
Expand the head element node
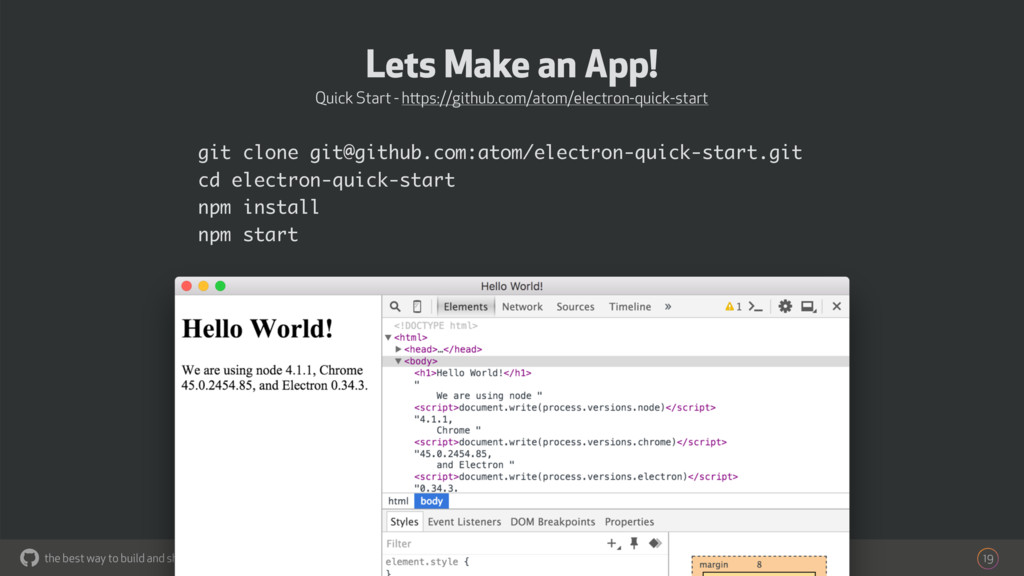398,349
